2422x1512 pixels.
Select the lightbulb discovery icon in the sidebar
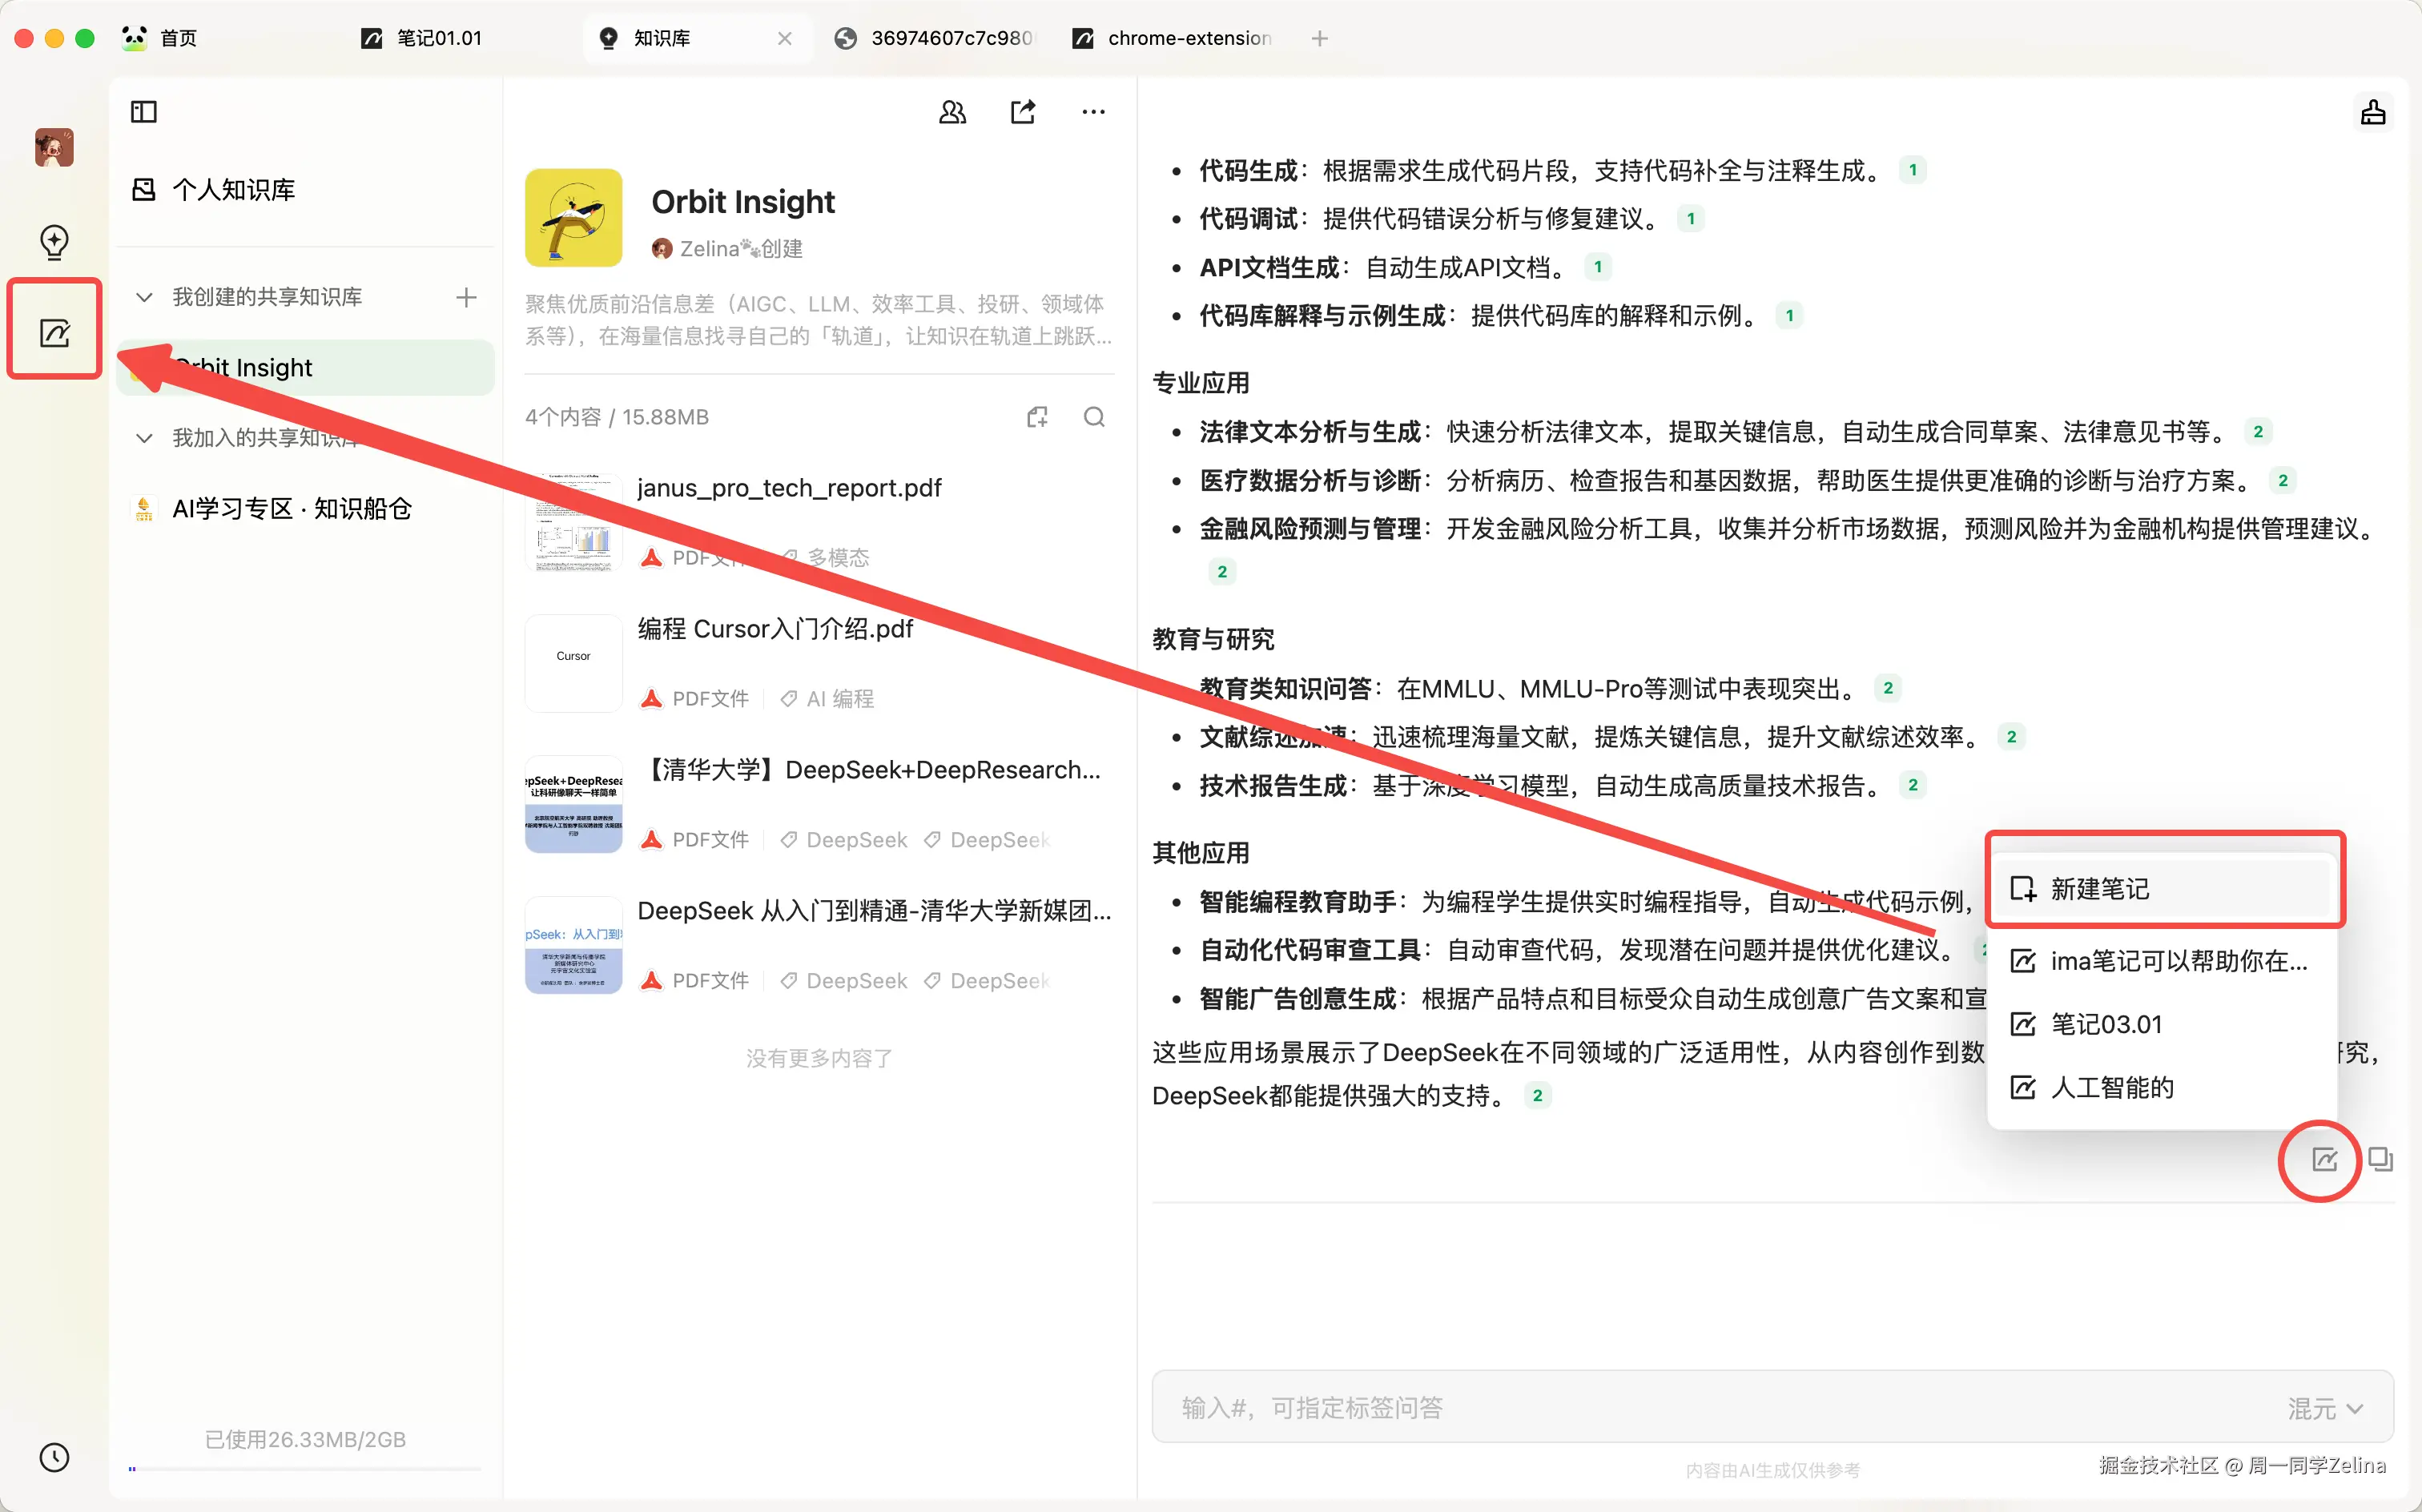pyautogui.click(x=54, y=242)
